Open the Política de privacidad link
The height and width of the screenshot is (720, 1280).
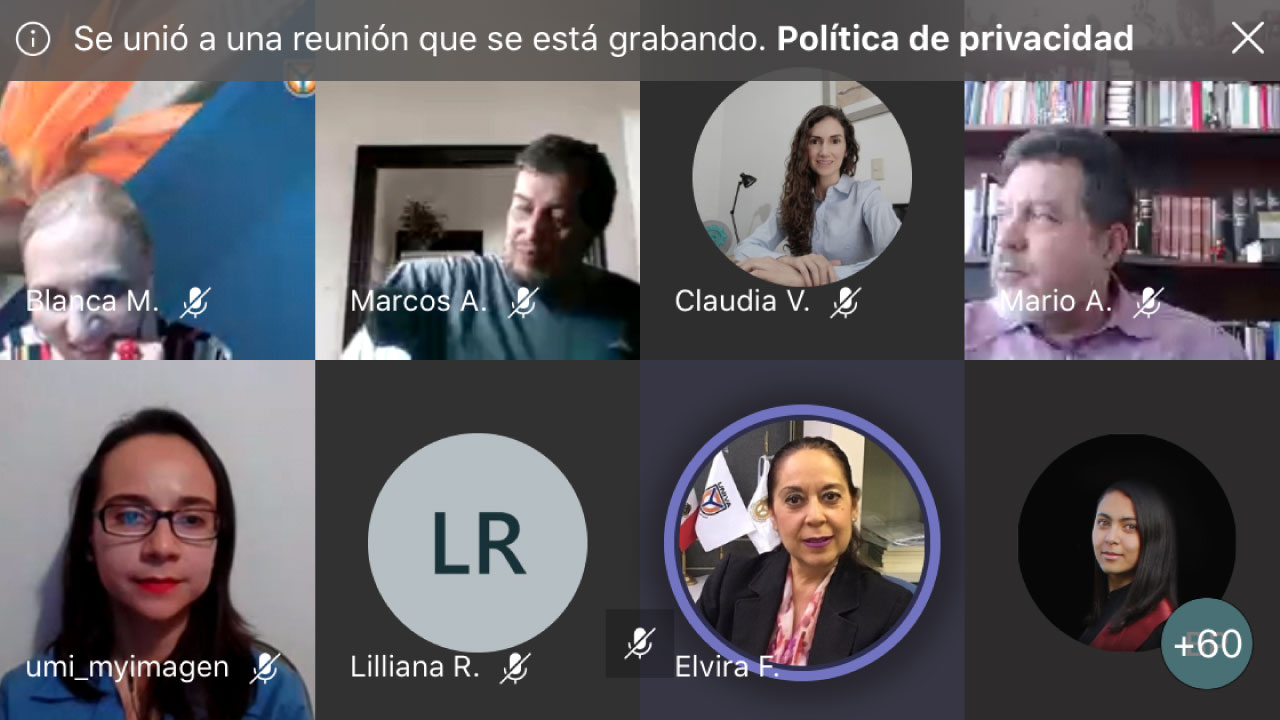[955, 39]
